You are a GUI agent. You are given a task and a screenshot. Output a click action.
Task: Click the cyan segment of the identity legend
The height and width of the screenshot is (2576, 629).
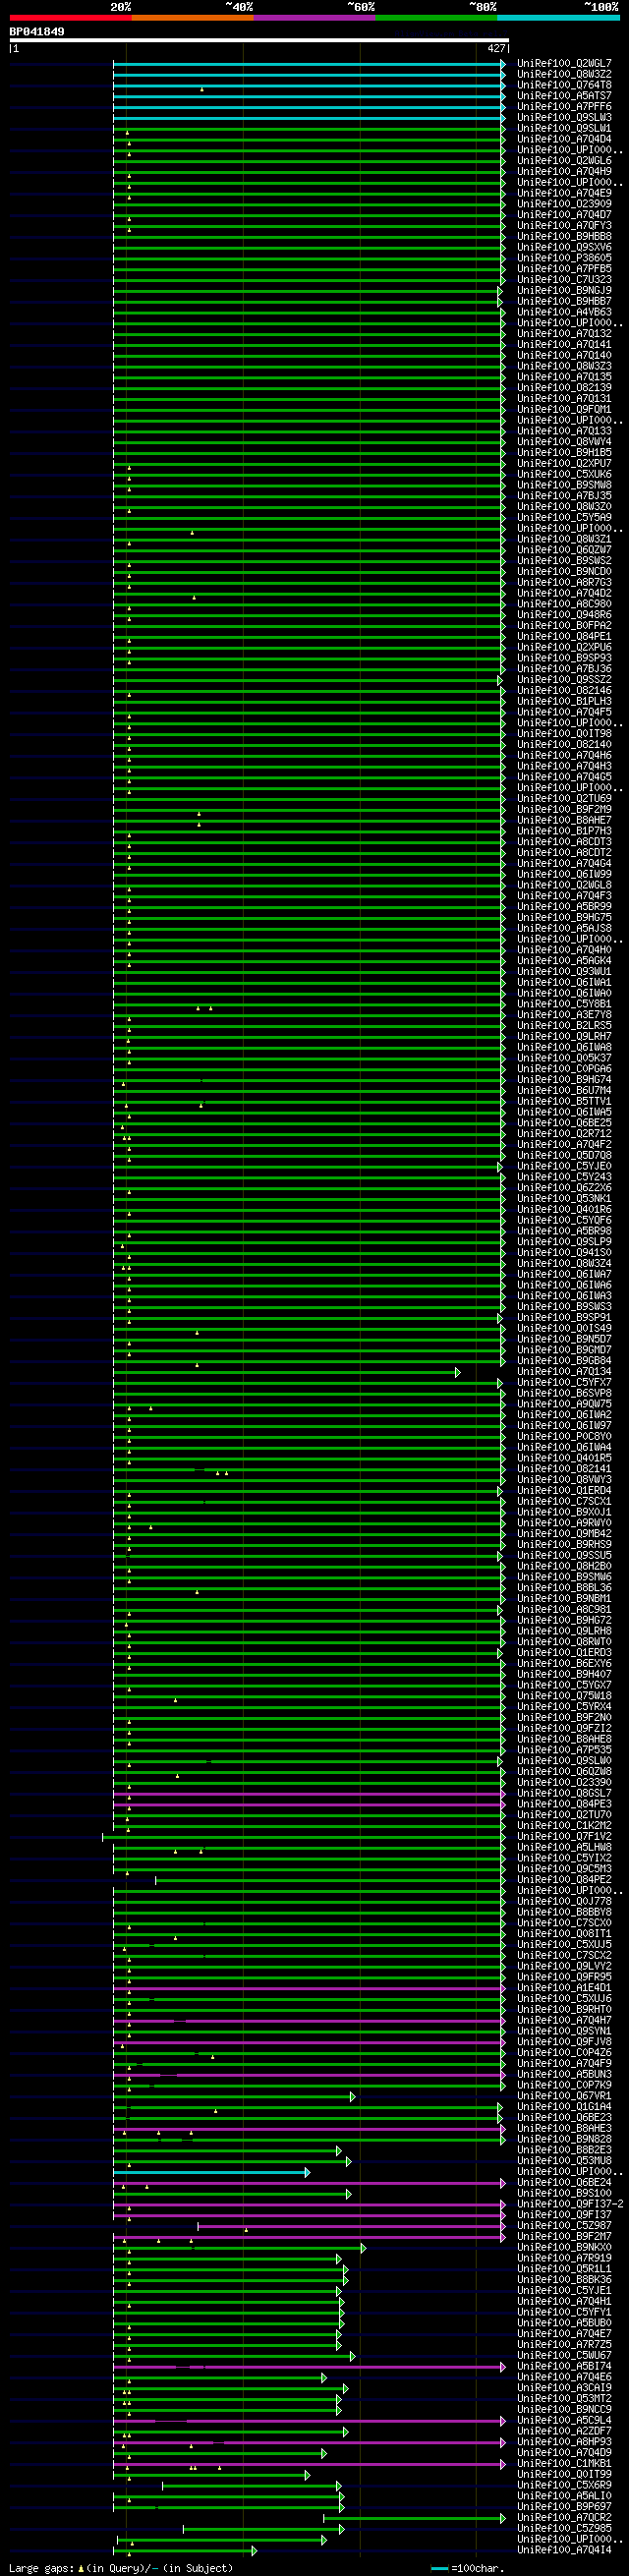click(x=558, y=17)
